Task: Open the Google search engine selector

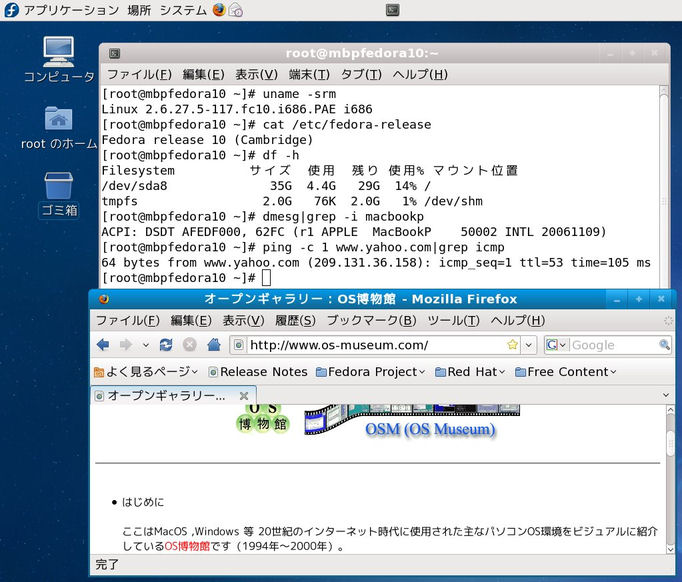Action: coord(556,345)
